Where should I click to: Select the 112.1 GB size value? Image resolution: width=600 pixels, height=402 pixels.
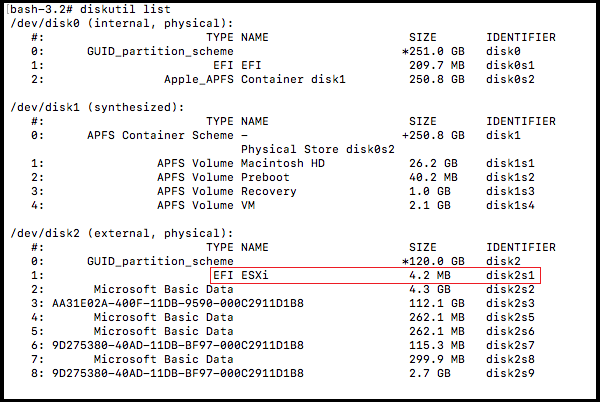[x=433, y=303]
